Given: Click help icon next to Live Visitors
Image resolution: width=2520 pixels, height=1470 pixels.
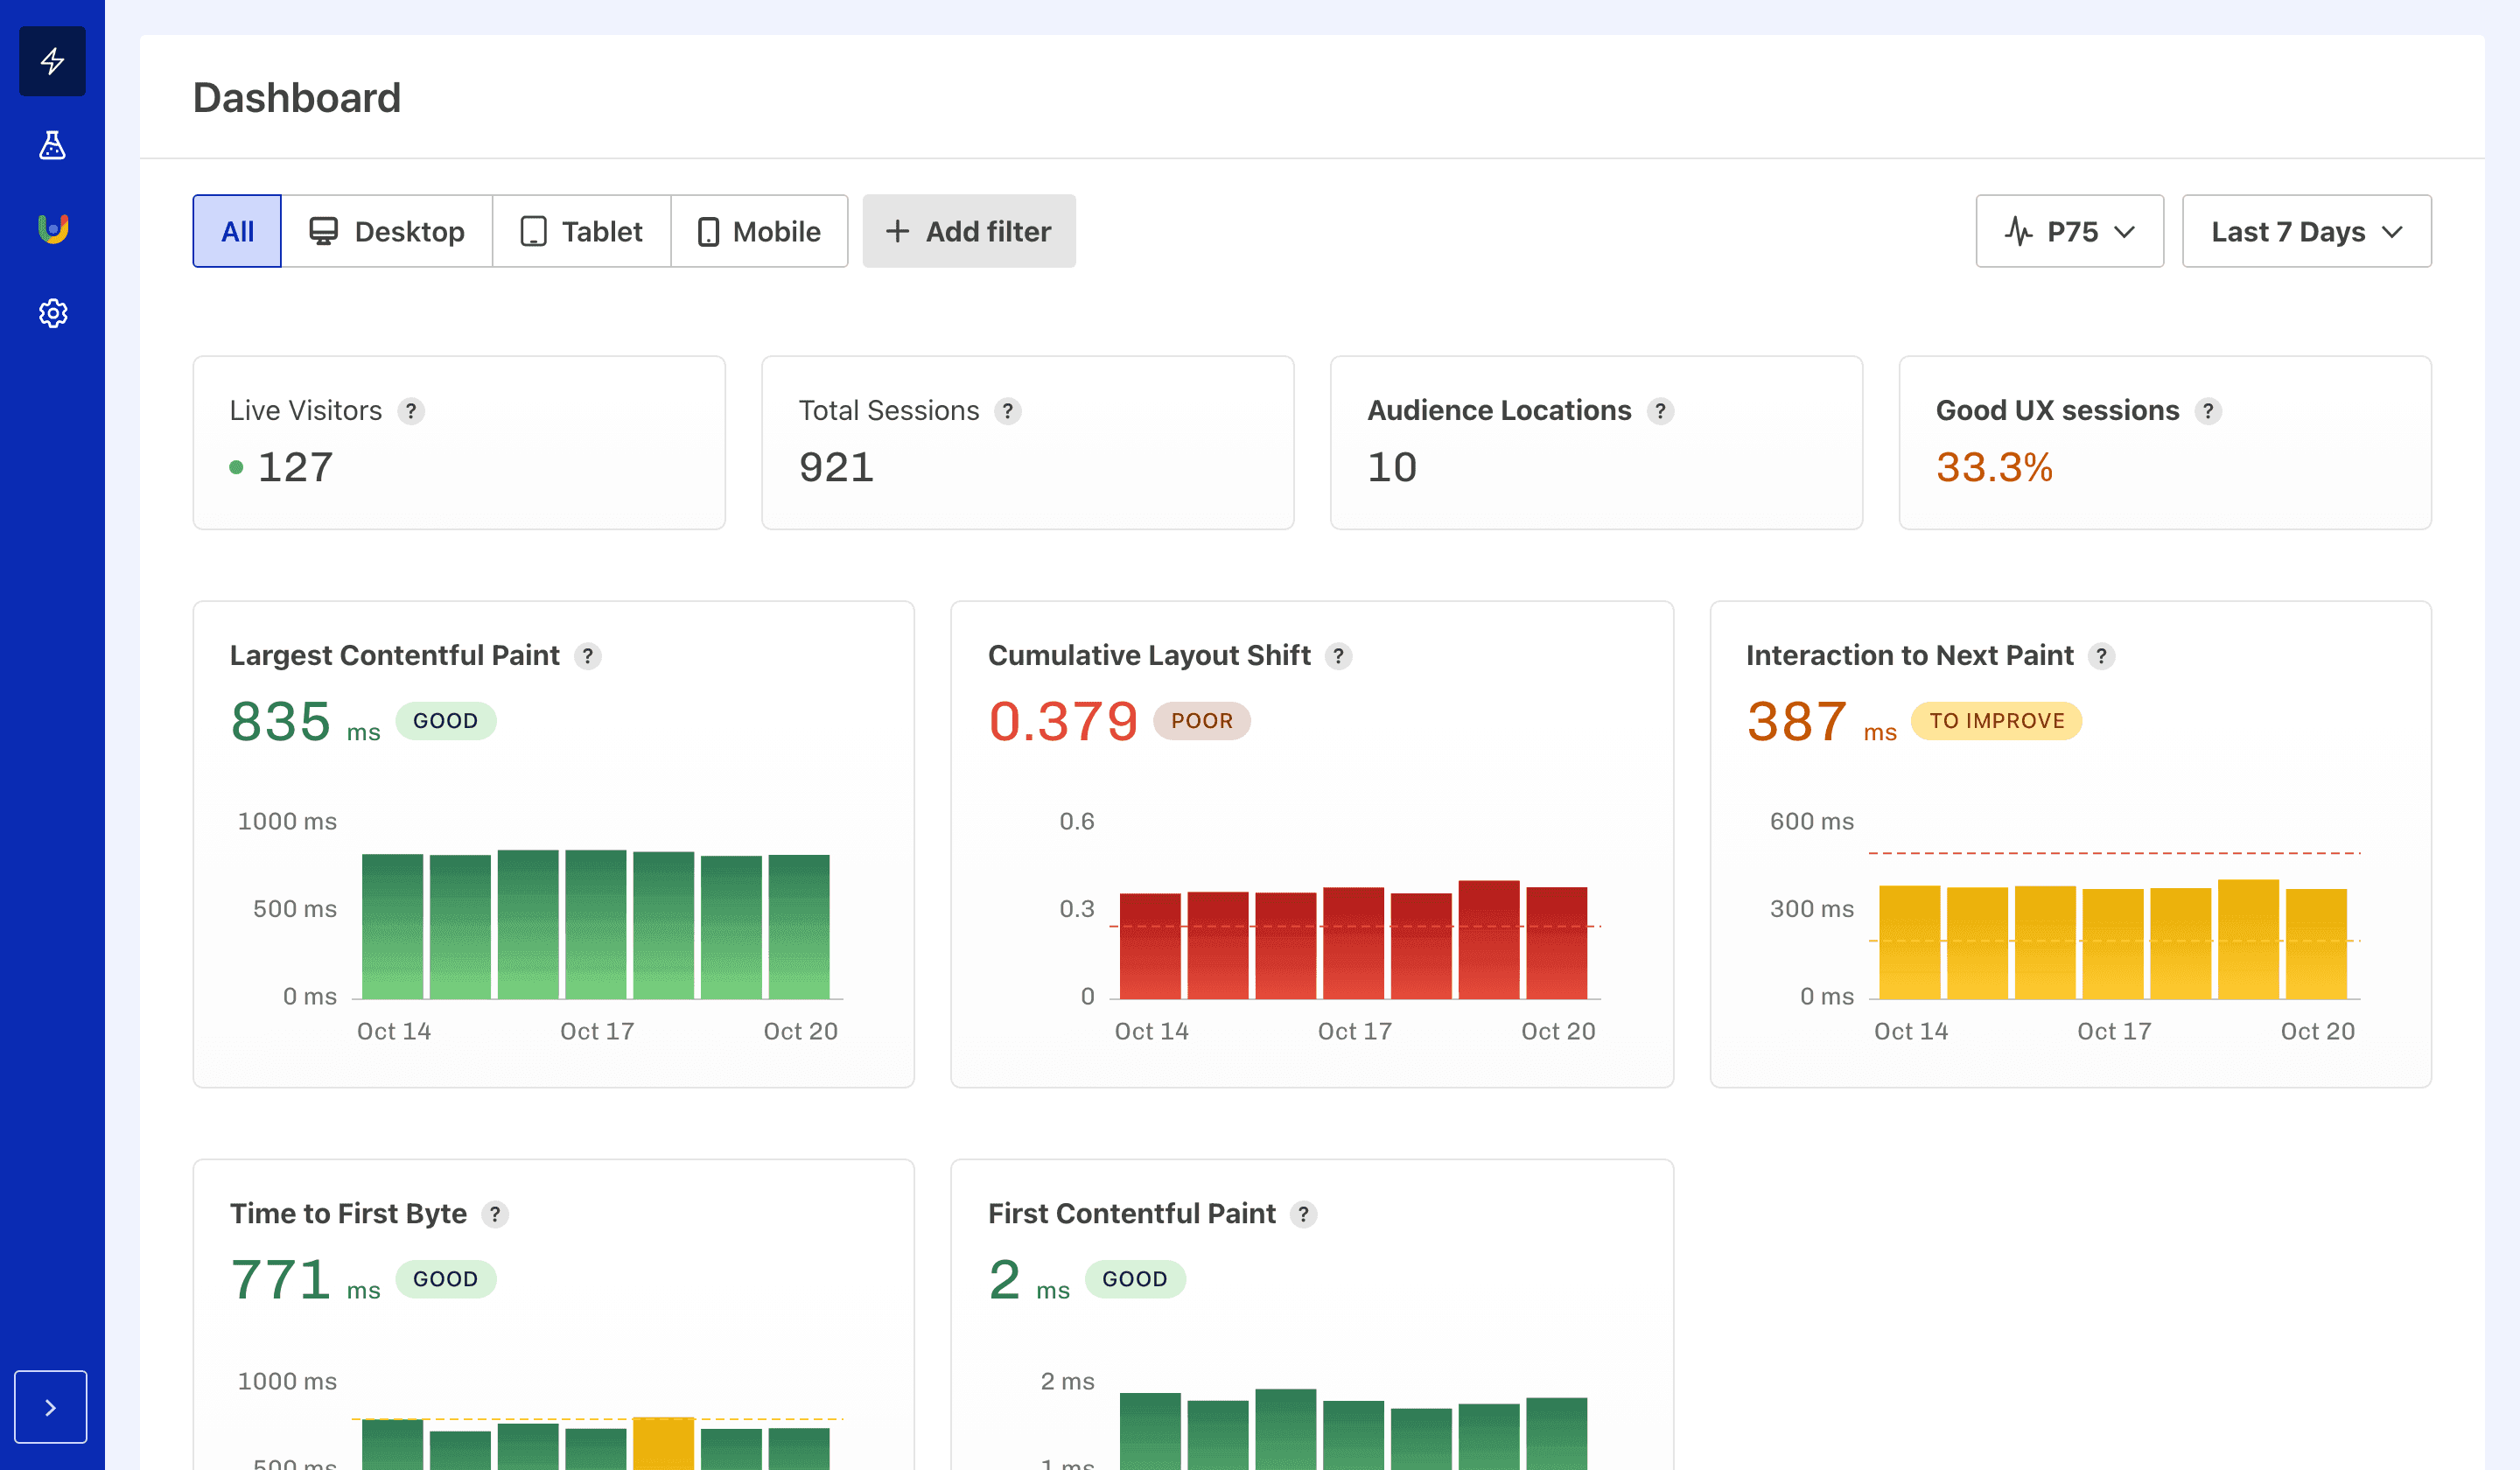Looking at the screenshot, I should [411, 411].
